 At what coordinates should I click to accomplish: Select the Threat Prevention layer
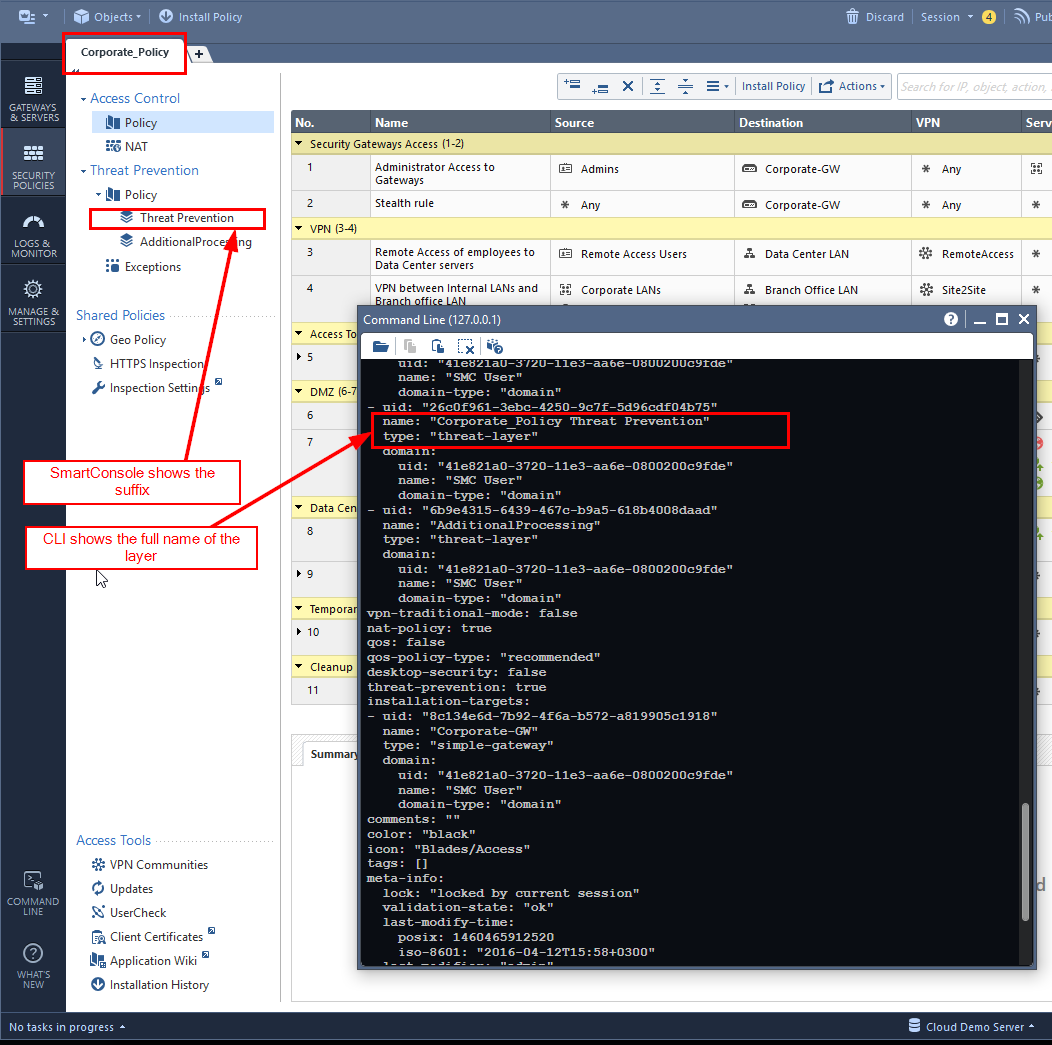point(177,218)
